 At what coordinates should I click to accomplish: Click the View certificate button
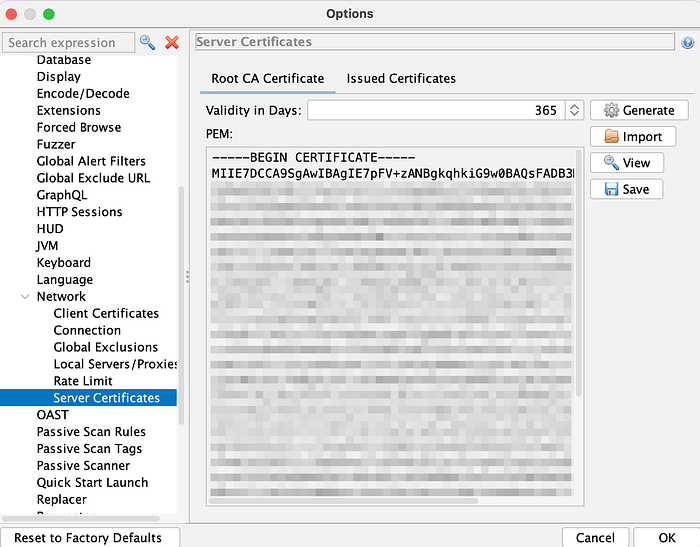[627, 163]
